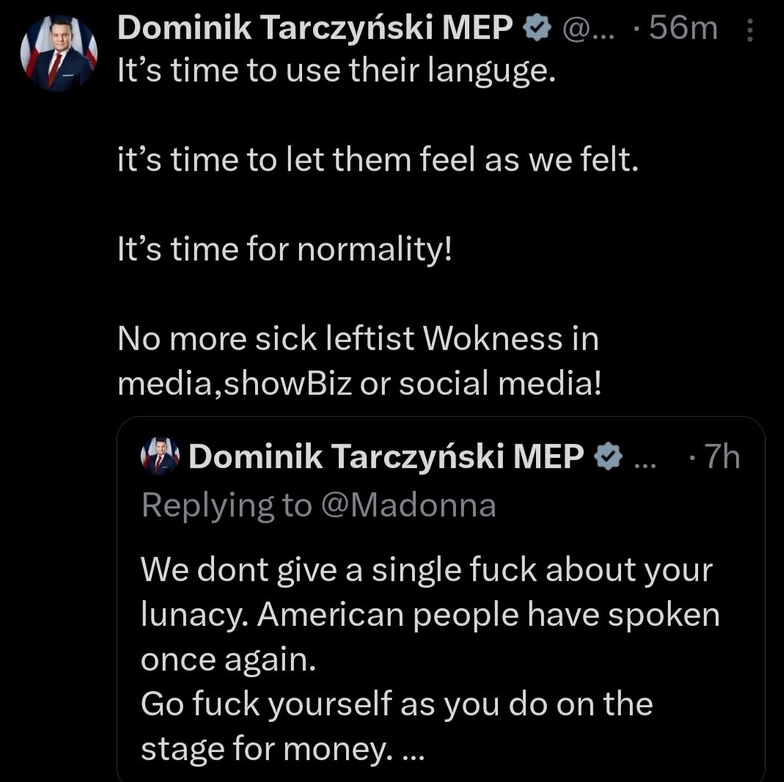Click the 56m timestamp
The image size is (784, 782).
(x=683, y=29)
